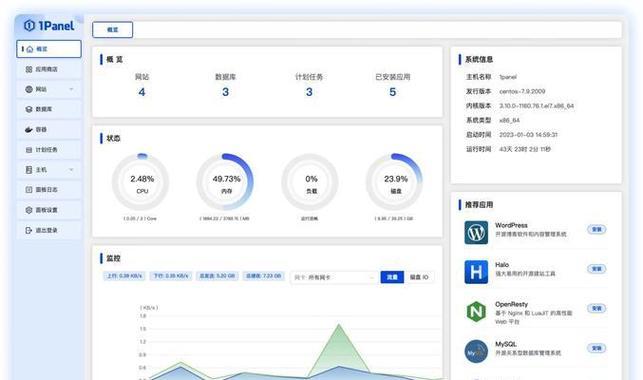Image resolution: width=643 pixels, height=380 pixels.
Task: Click the 系统信息 panel heading
Action: click(479, 59)
